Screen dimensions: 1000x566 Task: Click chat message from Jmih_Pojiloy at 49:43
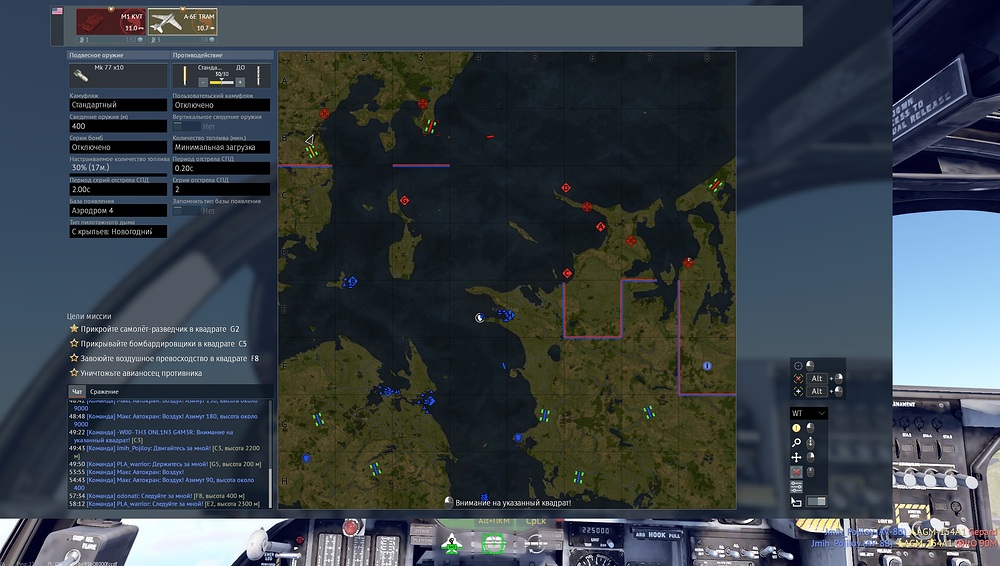164,452
